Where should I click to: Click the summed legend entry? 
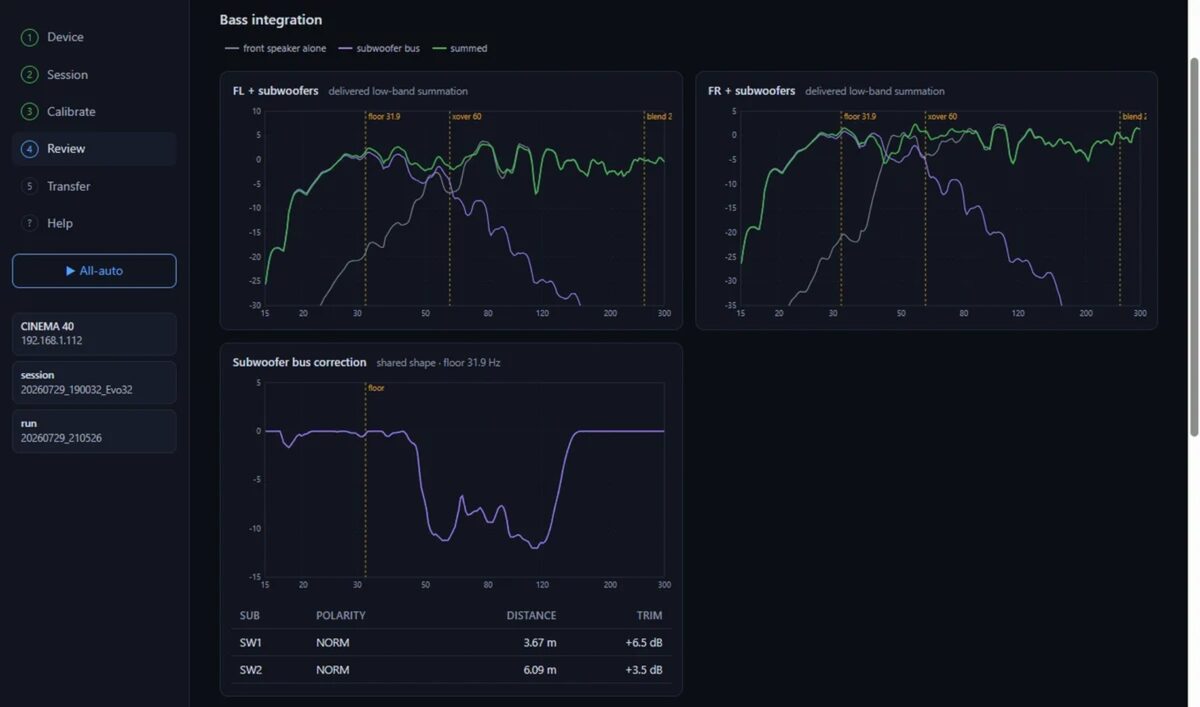(460, 48)
